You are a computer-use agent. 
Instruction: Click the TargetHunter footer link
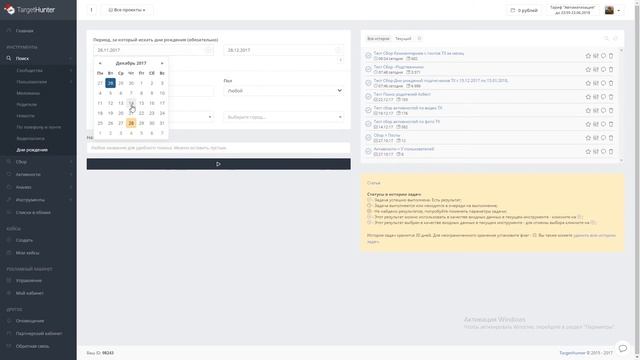click(x=572, y=353)
